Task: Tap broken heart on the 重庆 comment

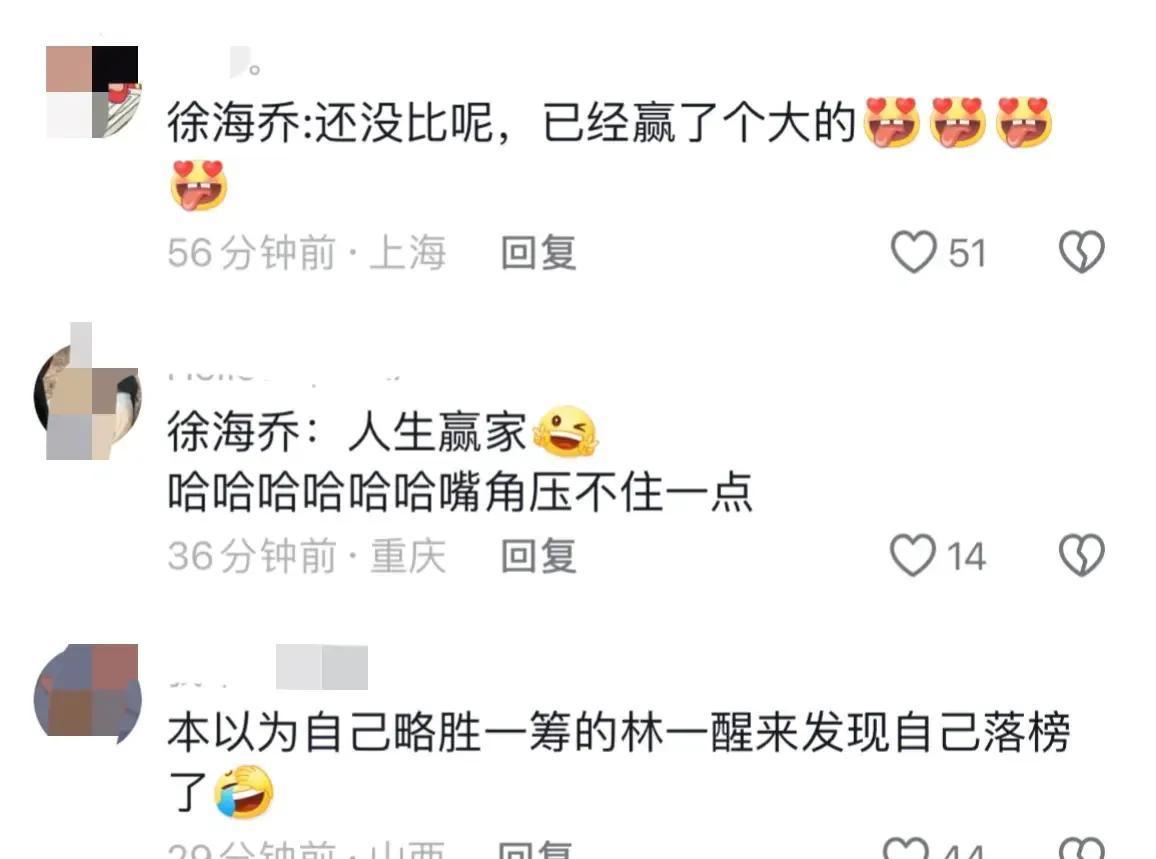Action: tap(1082, 555)
